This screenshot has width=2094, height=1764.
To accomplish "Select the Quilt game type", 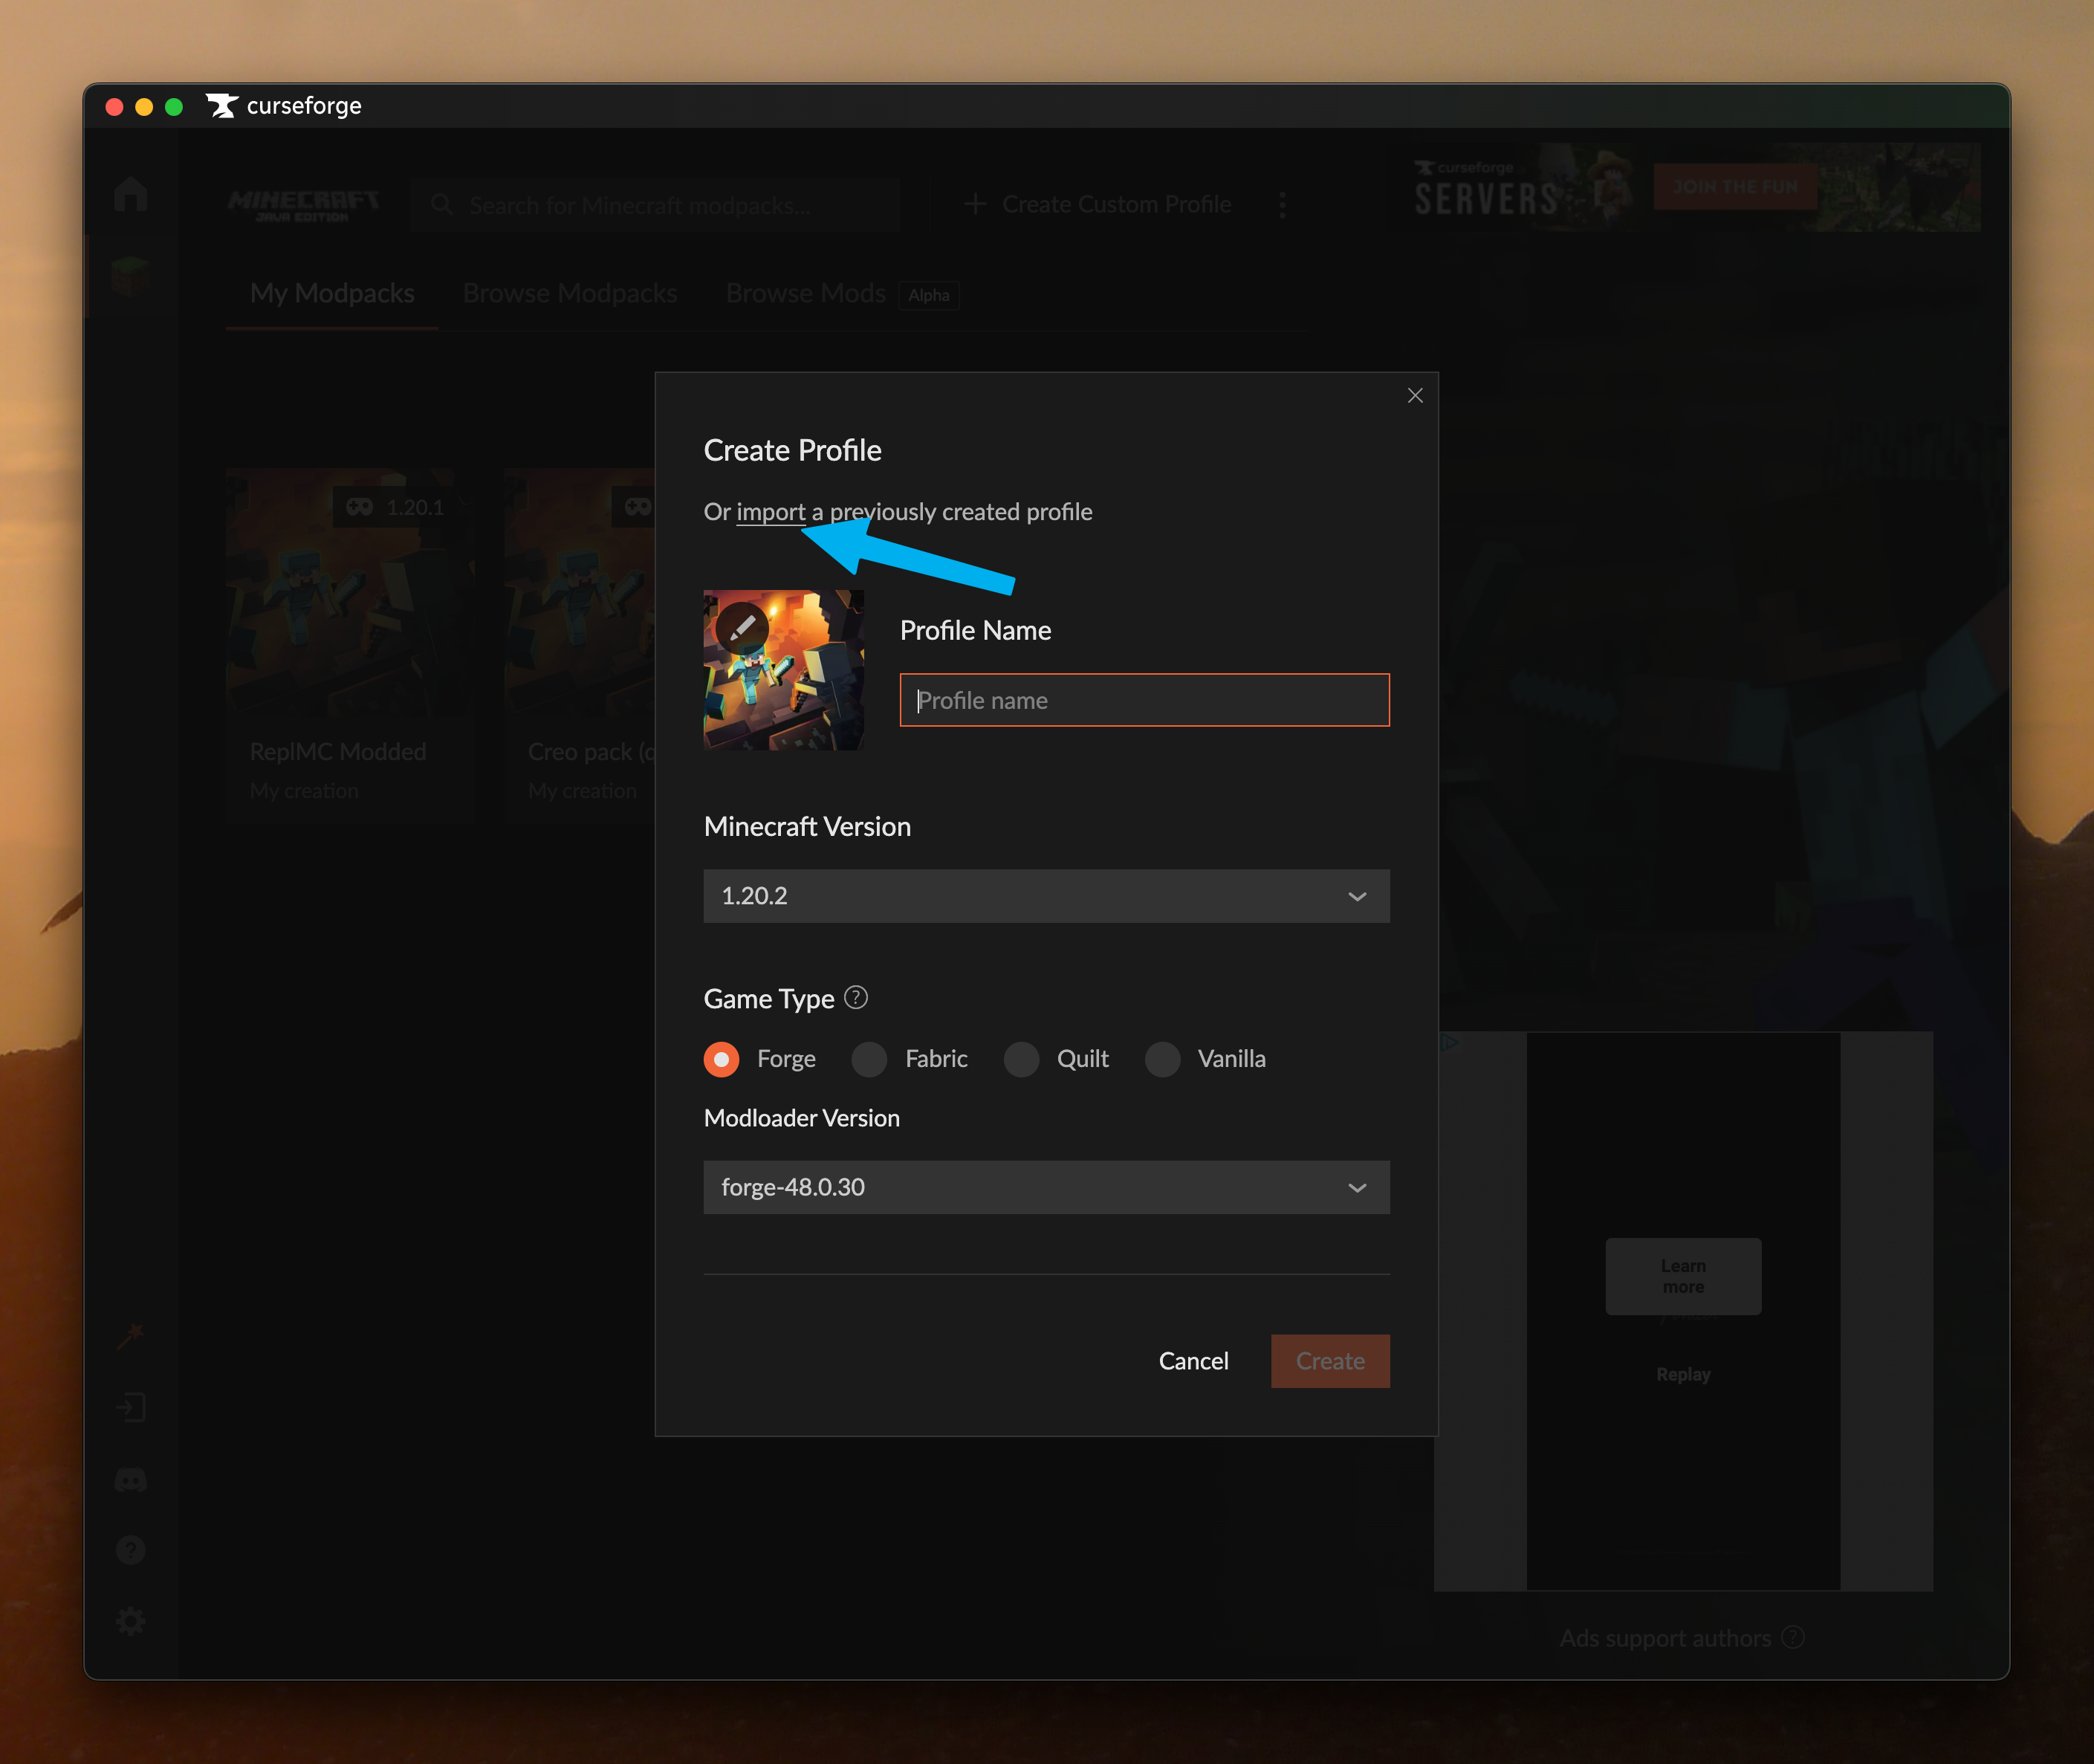I will pyautogui.click(x=1021, y=1058).
